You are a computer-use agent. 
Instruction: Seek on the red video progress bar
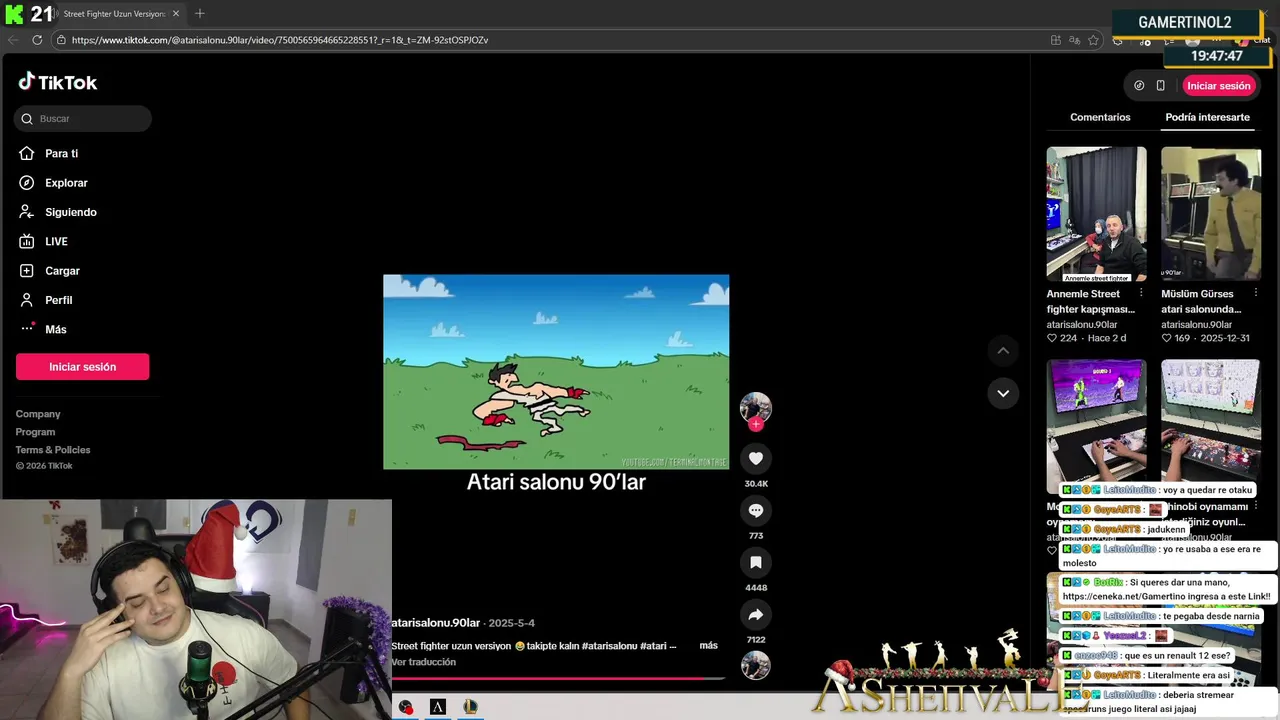click(558, 679)
